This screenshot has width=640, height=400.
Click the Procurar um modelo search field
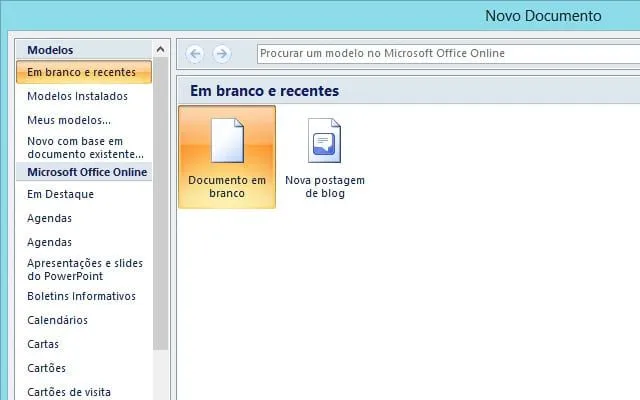445,53
